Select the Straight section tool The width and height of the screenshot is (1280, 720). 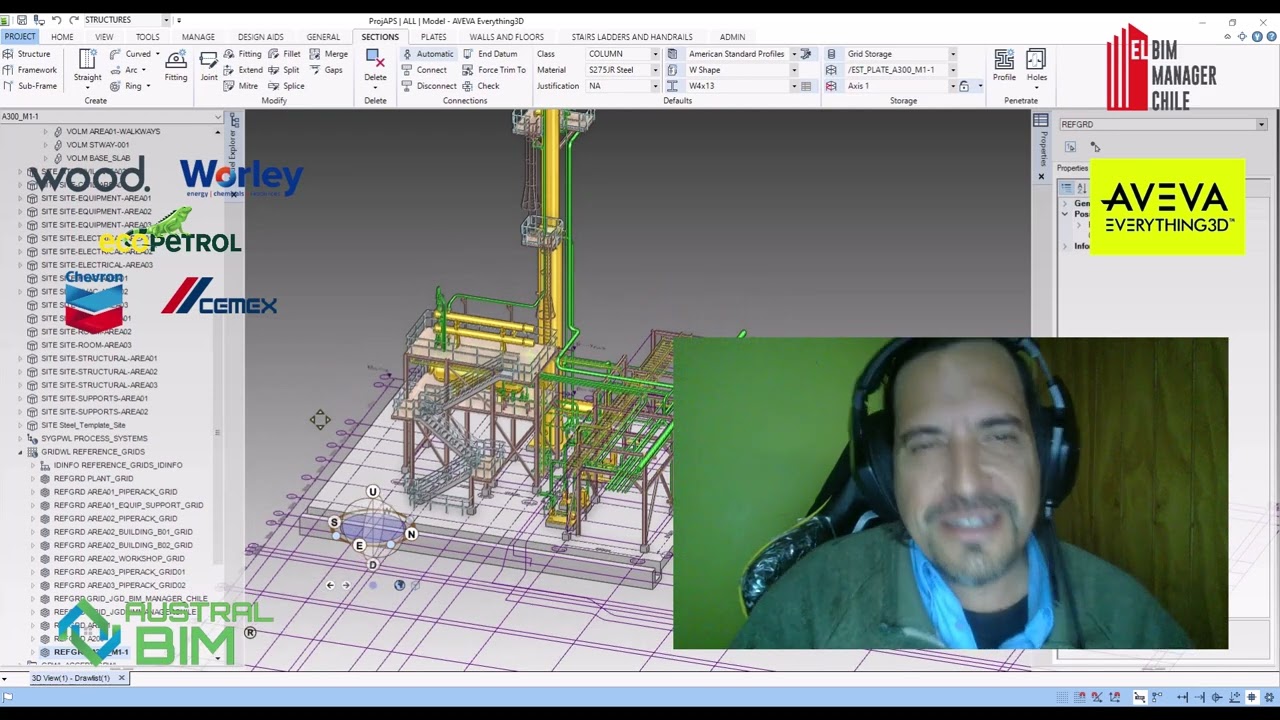pyautogui.click(x=87, y=66)
